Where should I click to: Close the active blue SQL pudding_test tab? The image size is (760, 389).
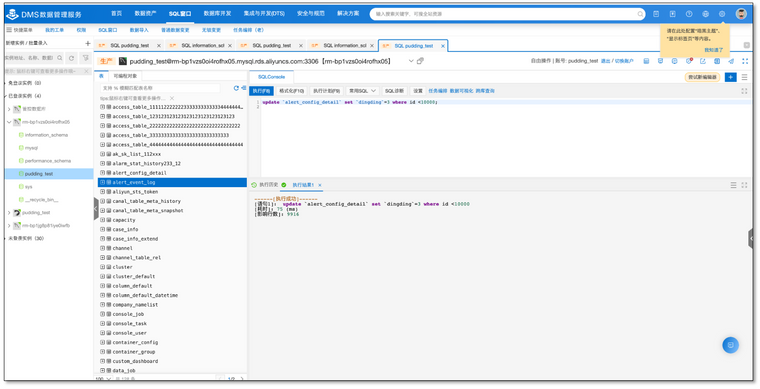click(443, 46)
